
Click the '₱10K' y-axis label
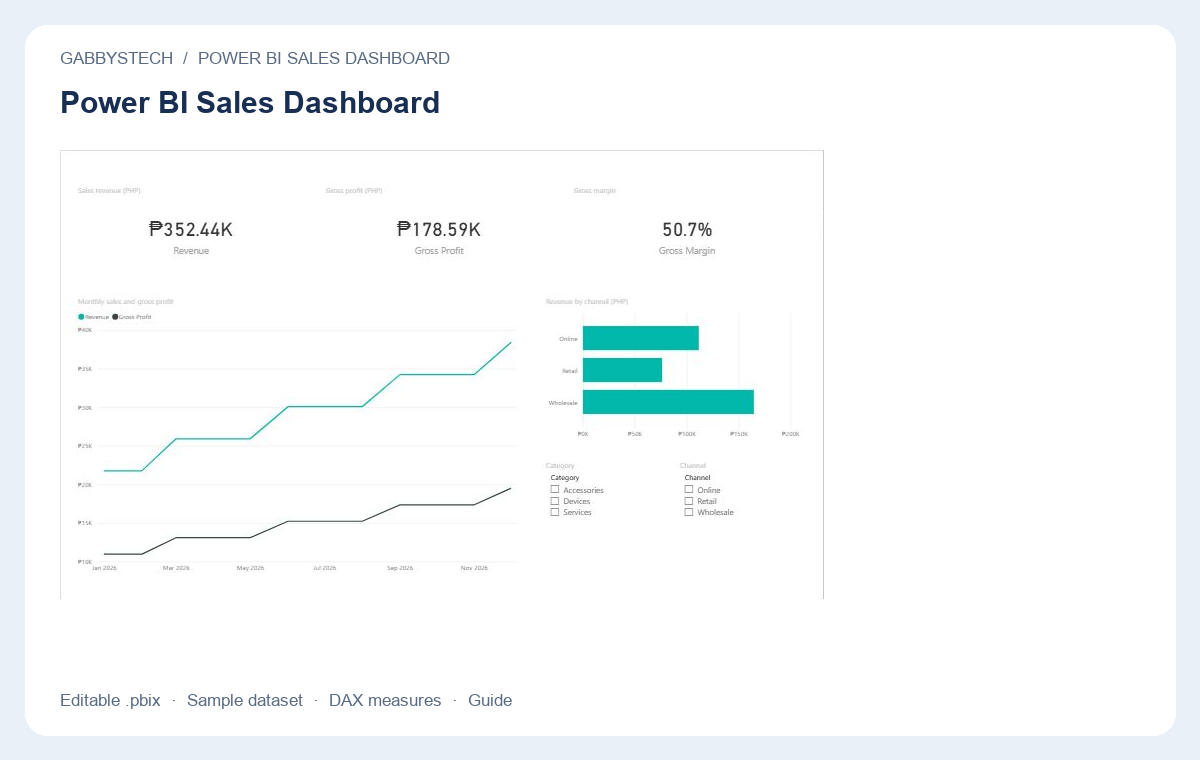point(85,562)
